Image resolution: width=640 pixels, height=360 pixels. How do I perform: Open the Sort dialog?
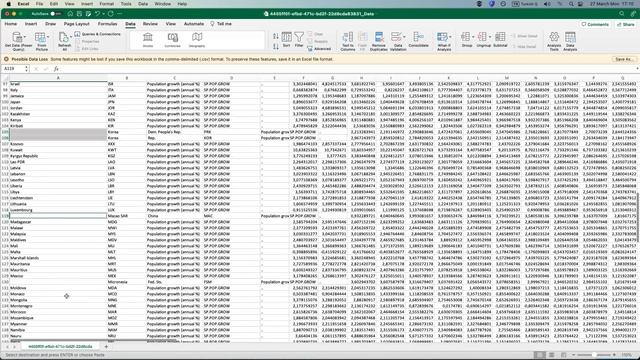(287, 39)
